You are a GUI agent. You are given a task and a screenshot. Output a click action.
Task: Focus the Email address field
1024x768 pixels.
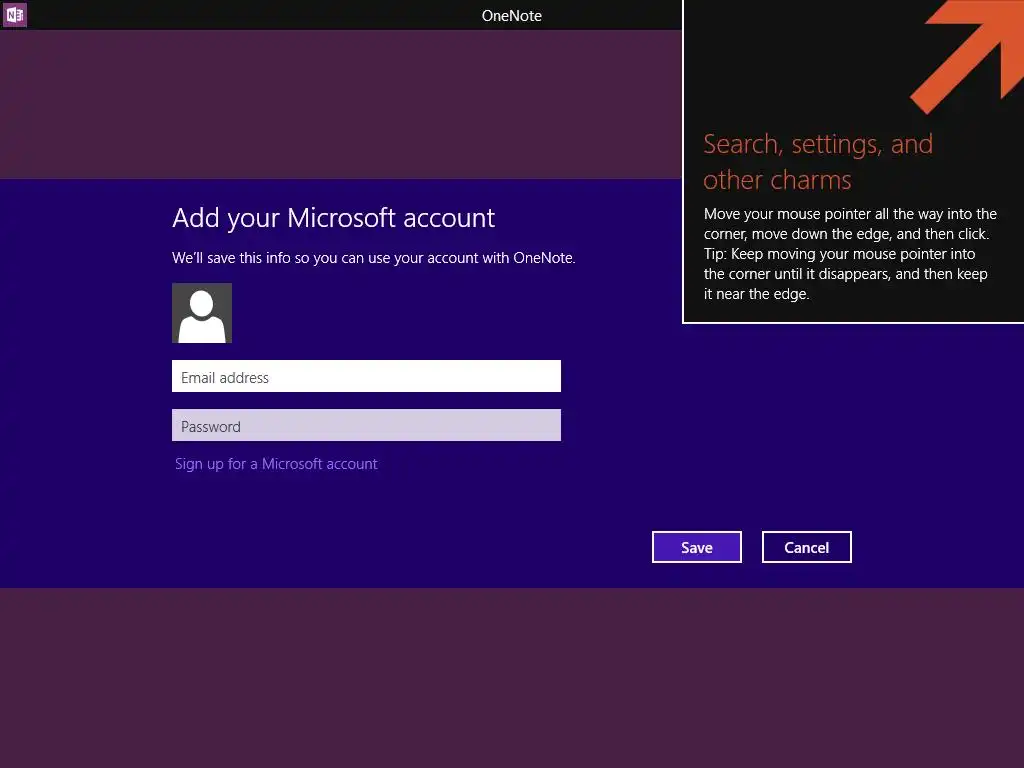pyautogui.click(x=366, y=376)
